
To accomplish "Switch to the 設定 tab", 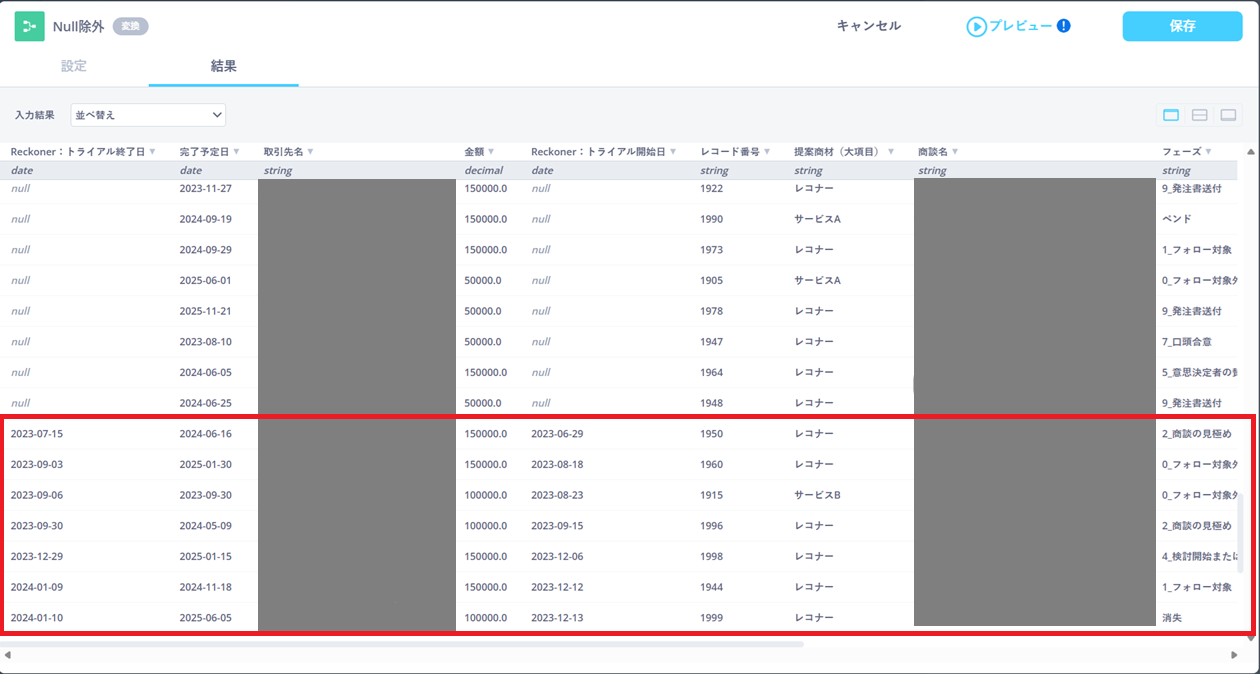I will tap(74, 66).
